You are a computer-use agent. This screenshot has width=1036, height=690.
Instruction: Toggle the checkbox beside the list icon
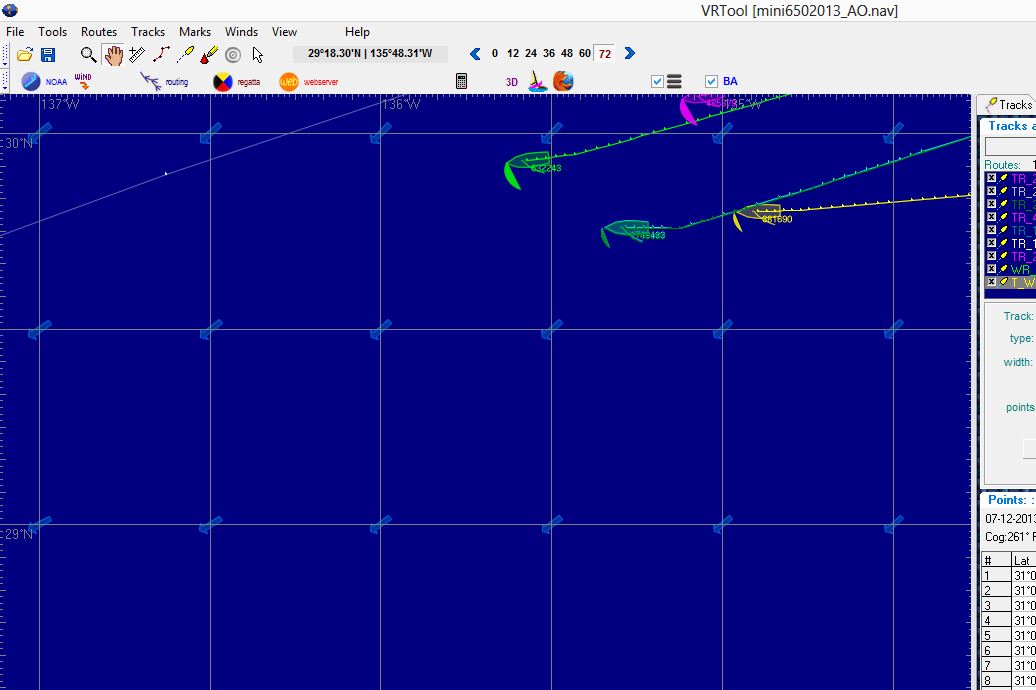(657, 81)
